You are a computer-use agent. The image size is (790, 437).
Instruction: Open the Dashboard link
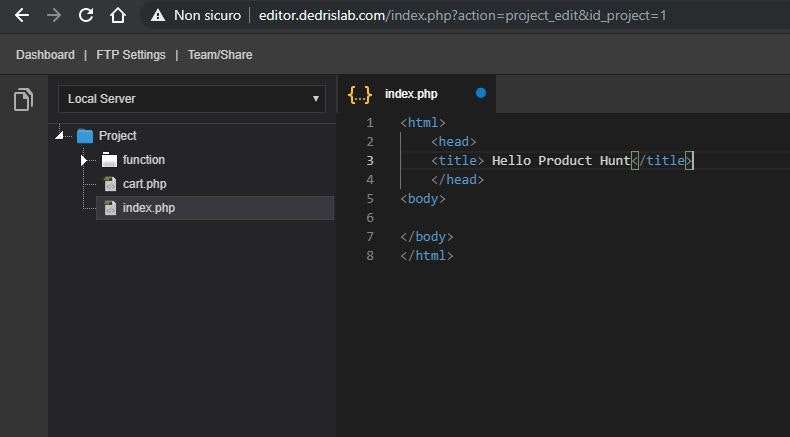[x=45, y=54]
